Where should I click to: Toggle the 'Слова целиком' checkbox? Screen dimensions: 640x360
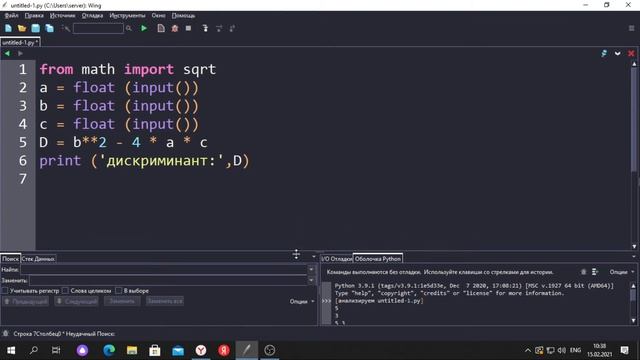[65, 291]
